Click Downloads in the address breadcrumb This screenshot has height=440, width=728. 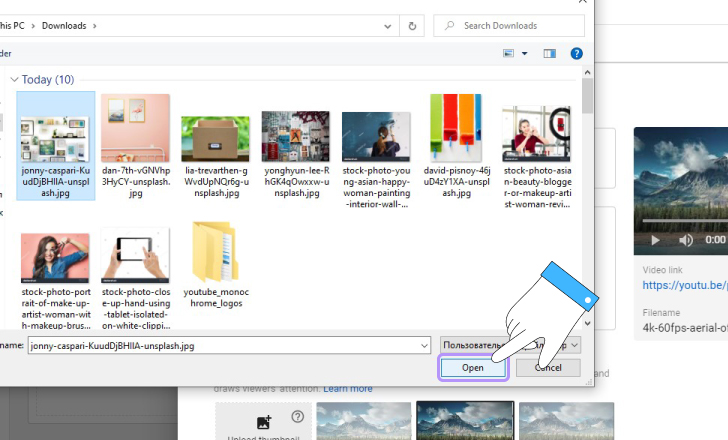pos(64,26)
